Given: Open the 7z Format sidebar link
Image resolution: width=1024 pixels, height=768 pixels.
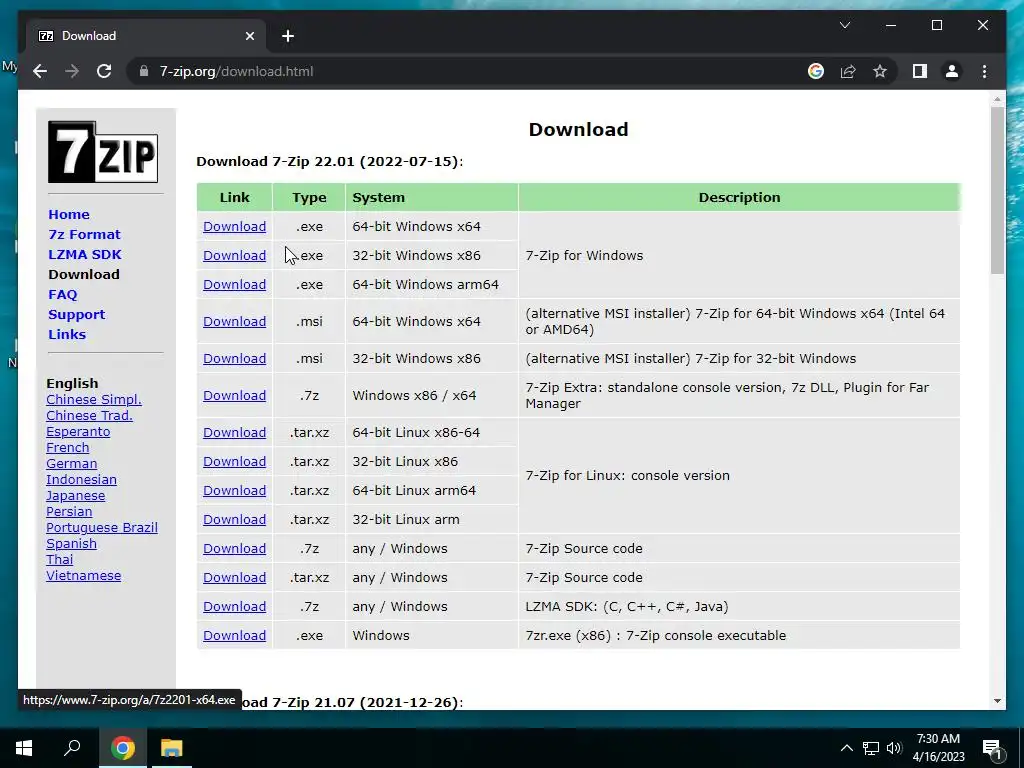Looking at the screenshot, I should point(84,234).
